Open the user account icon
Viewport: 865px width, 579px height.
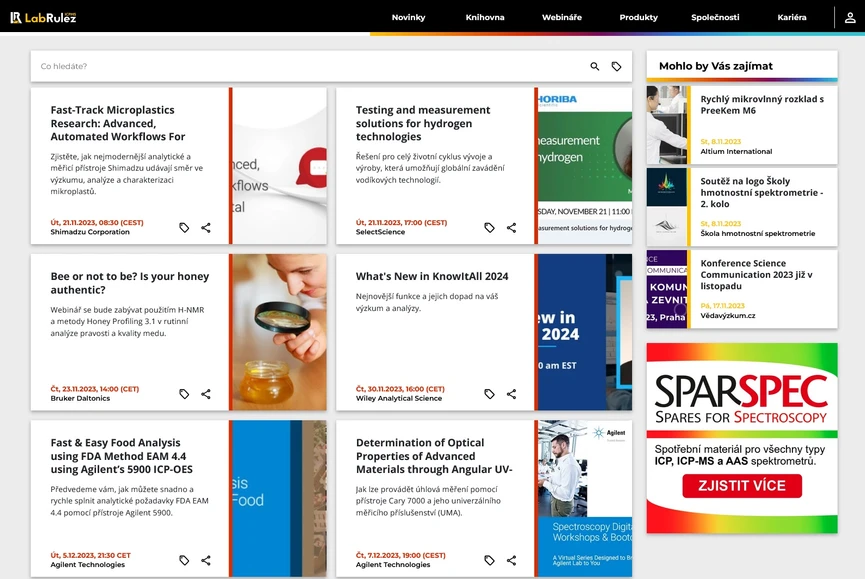pyautogui.click(x=850, y=18)
